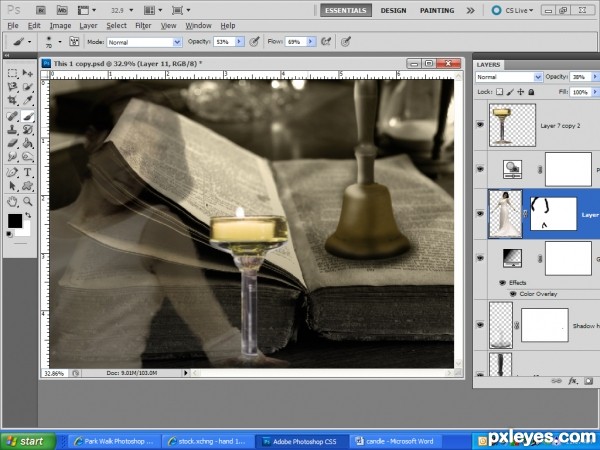The width and height of the screenshot is (600, 450).
Task: Select the Brush tool in toolbox
Action: 28,116
